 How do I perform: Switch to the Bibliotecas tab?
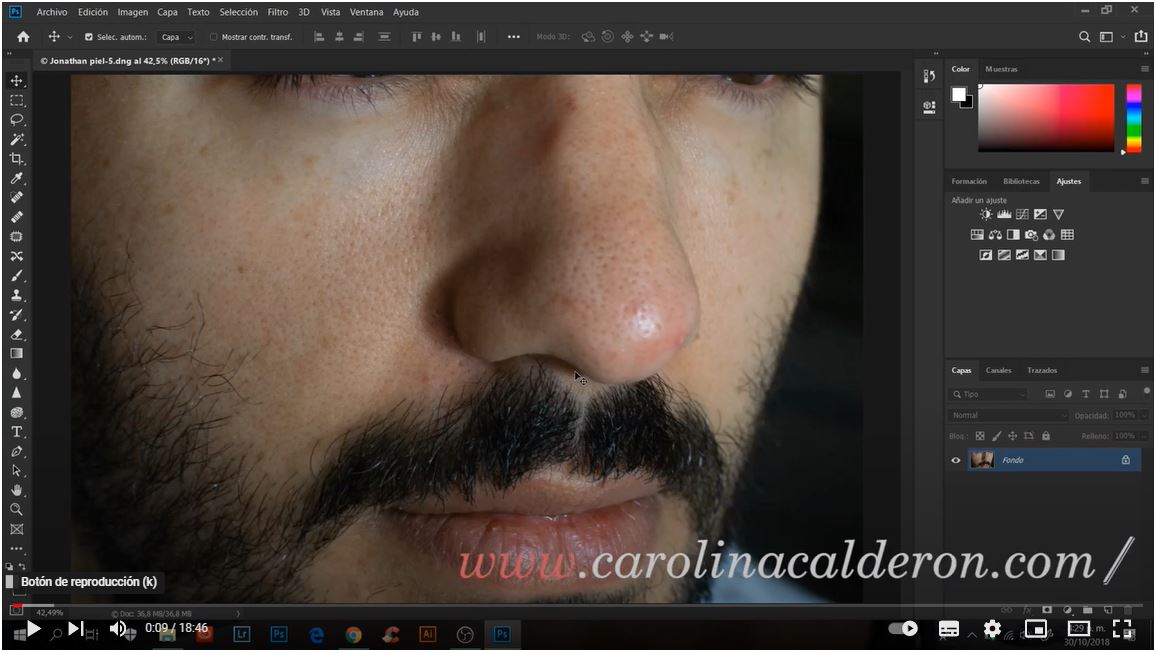[x=1021, y=181]
